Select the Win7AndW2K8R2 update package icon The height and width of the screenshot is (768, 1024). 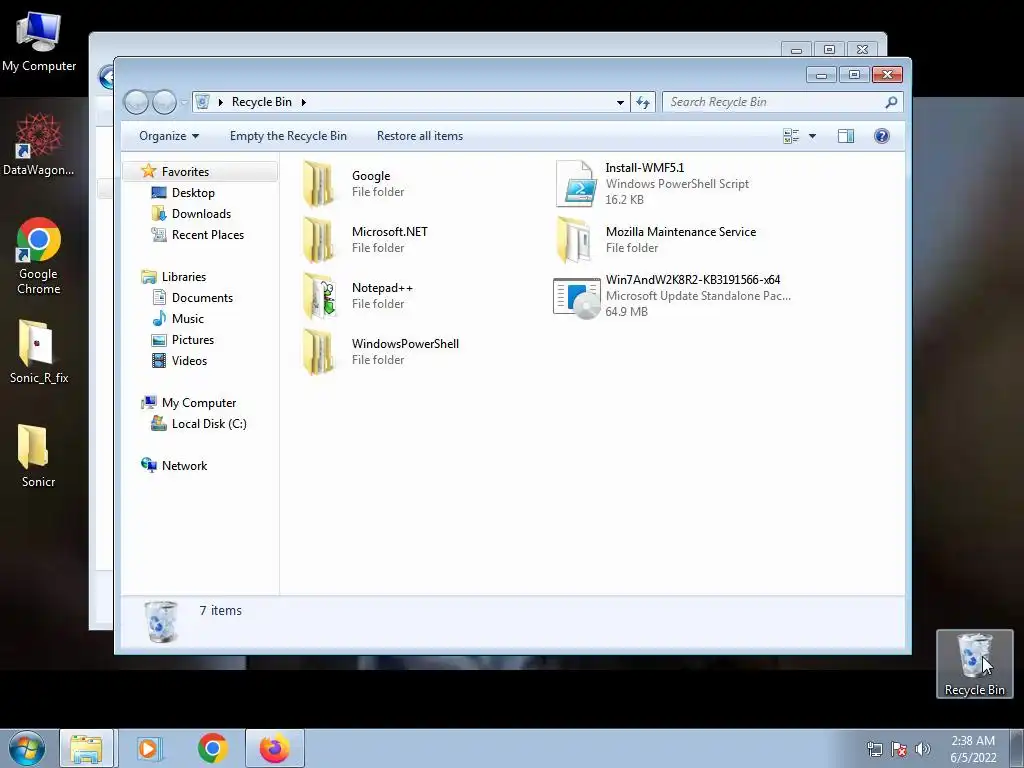(x=577, y=297)
